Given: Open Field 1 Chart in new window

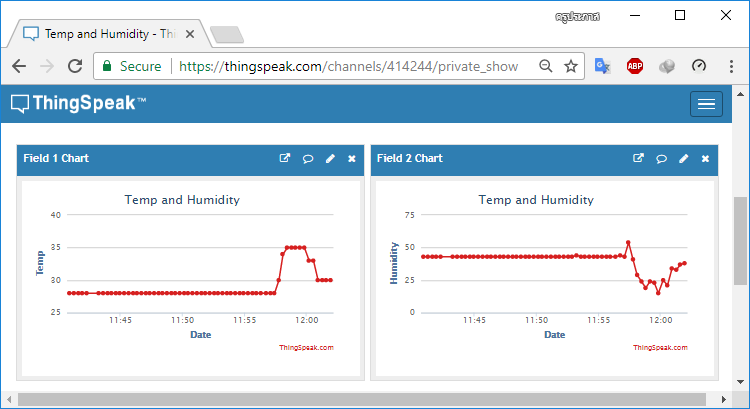Looking at the screenshot, I should pyautogui.click(x=285, y=158).
